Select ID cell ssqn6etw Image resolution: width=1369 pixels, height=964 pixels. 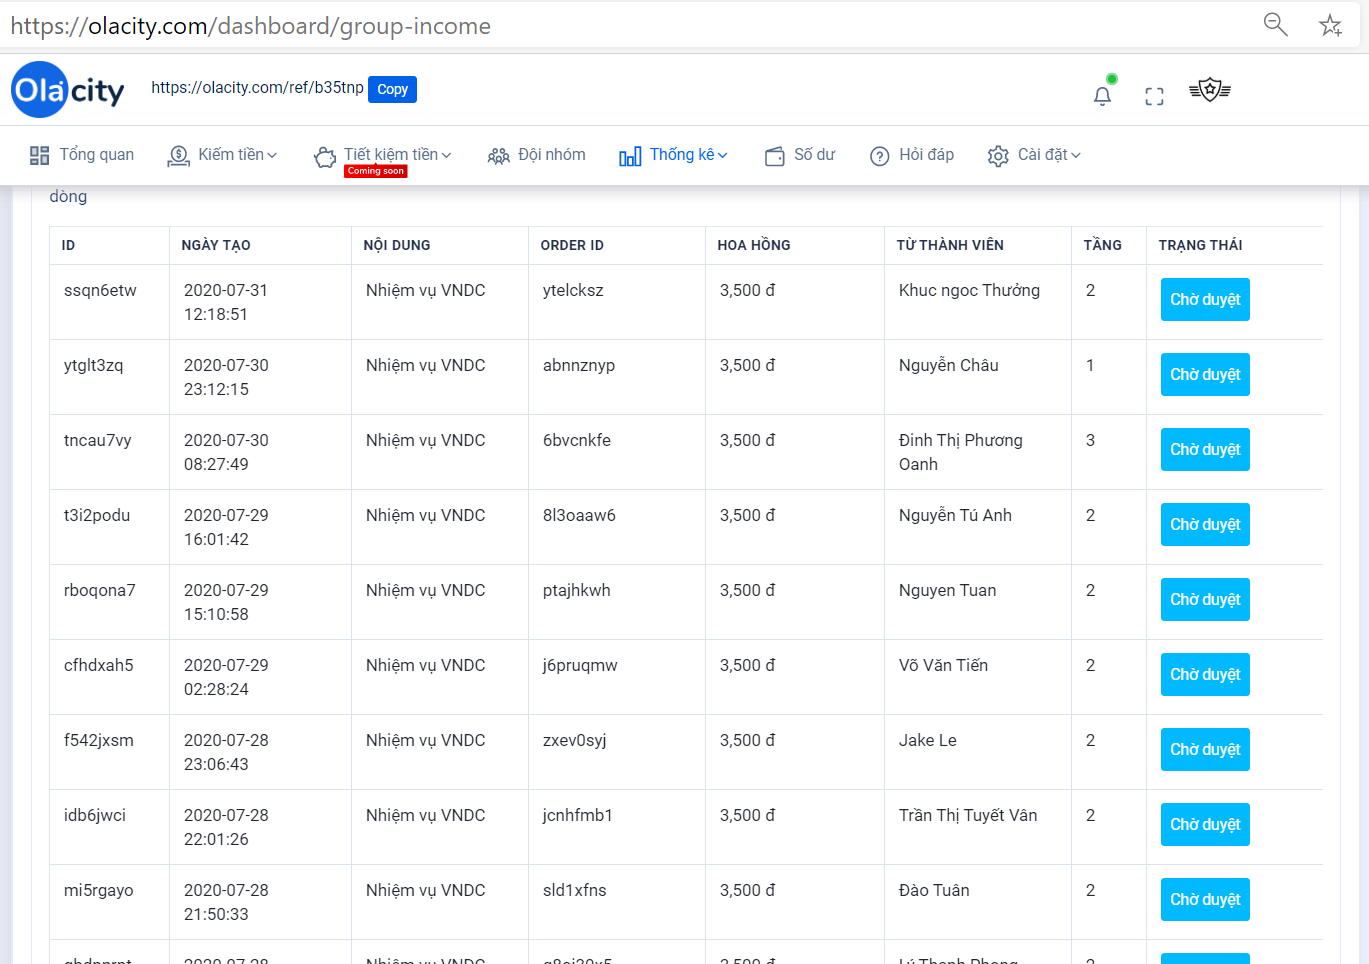click(x=100, y=291)
